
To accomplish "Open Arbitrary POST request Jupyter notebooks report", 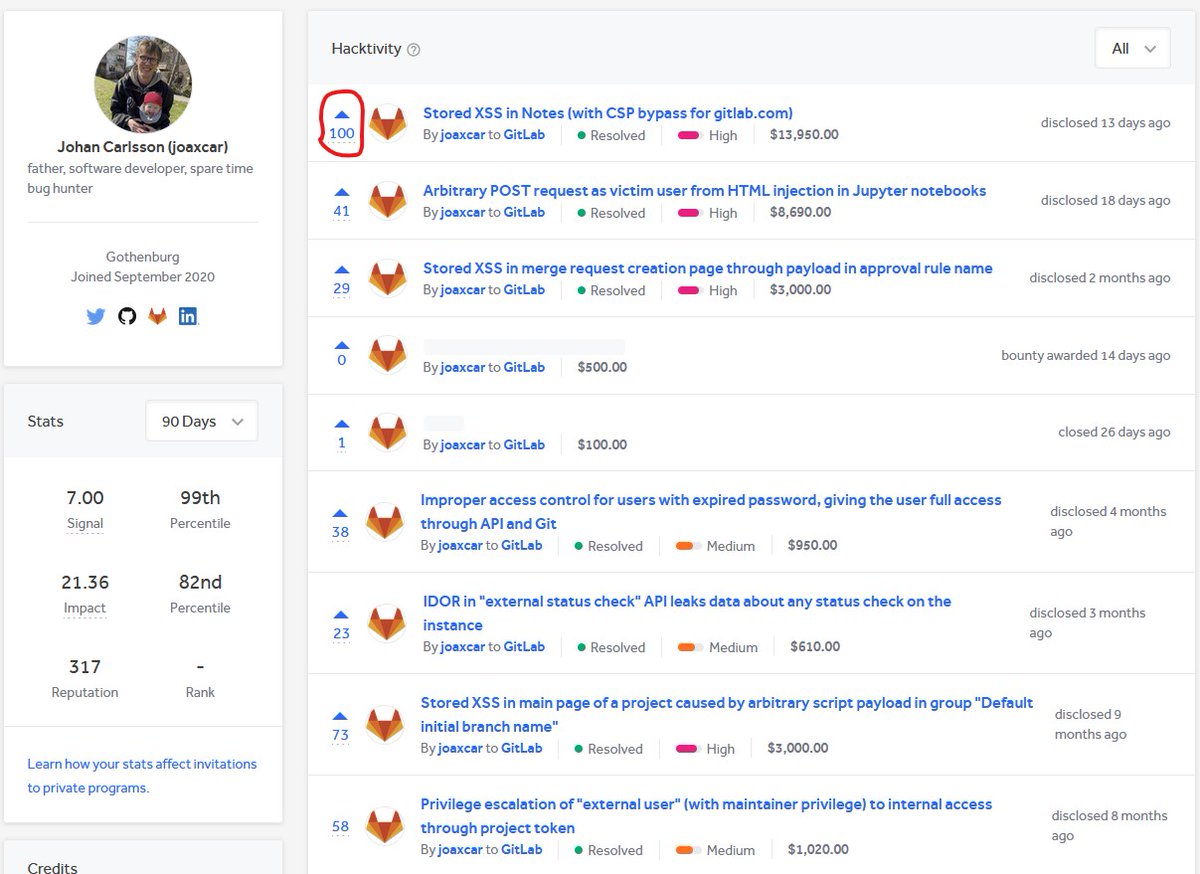I will point(705,190).
